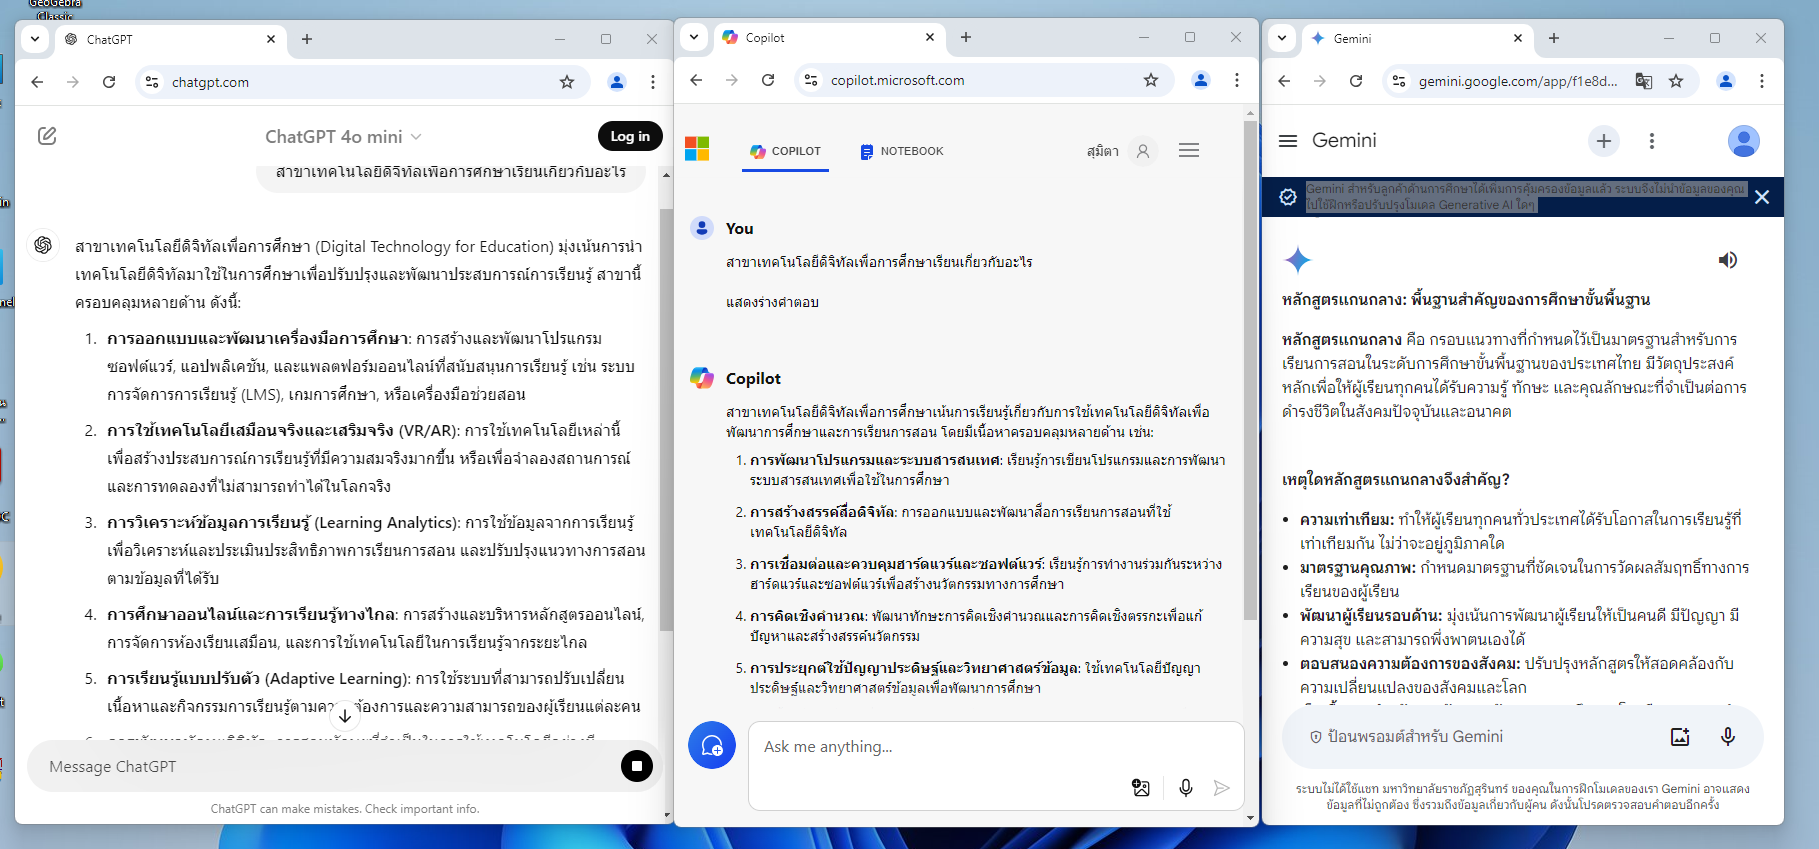The height and width of the screenshot is (849, 1819).
Task: Click the Copilot add image icon
Action: (x=1141, y=788)
